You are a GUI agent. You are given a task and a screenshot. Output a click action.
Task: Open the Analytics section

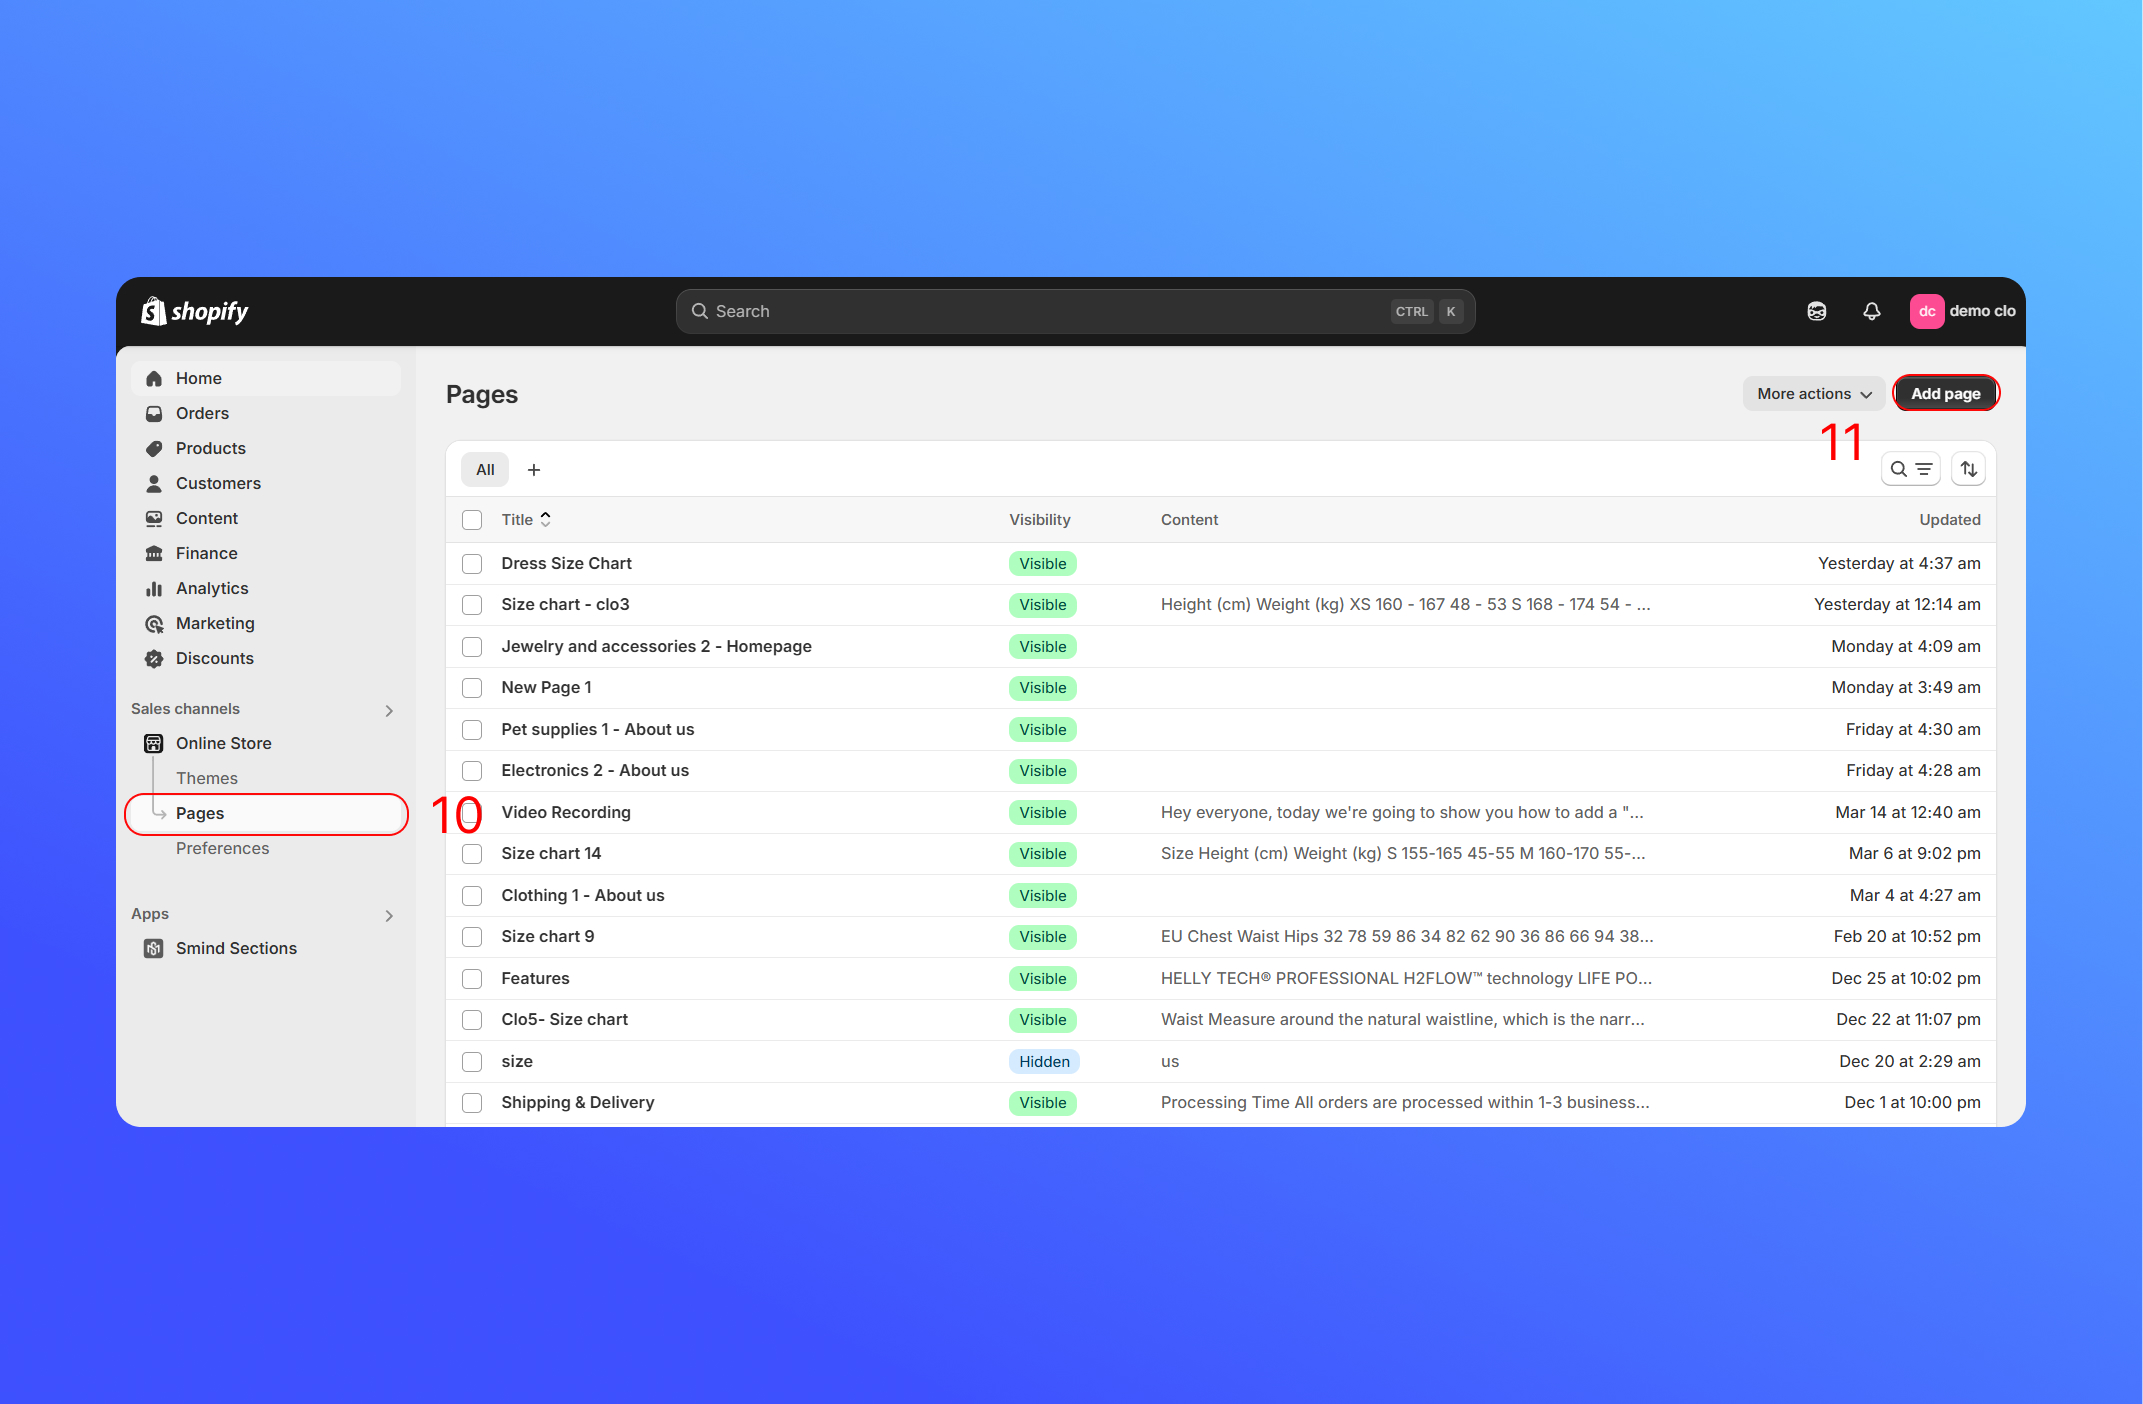pos(211,588)
